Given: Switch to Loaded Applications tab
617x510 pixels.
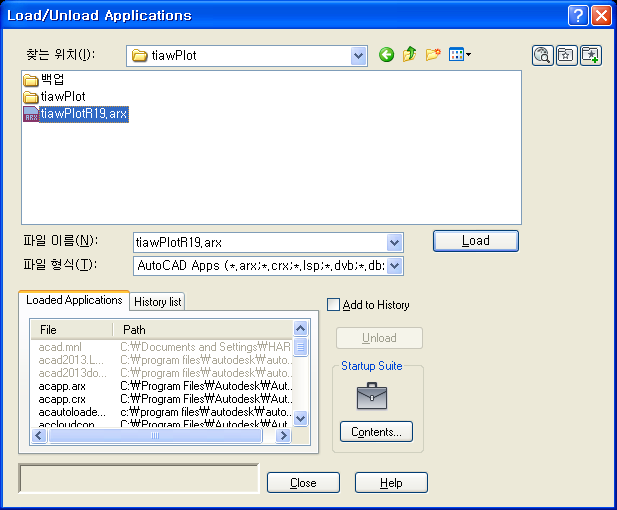Looking at the screenshot, I should point(74,300).
